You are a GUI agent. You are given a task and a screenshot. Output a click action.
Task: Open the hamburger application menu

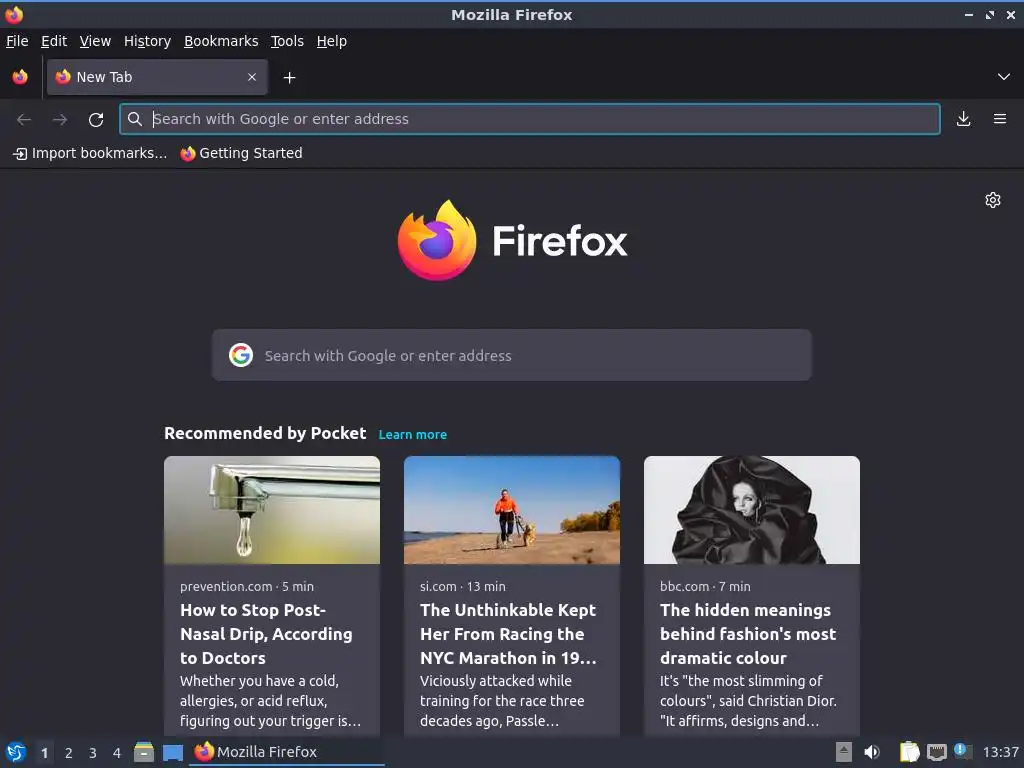(x=1000, y=119)
